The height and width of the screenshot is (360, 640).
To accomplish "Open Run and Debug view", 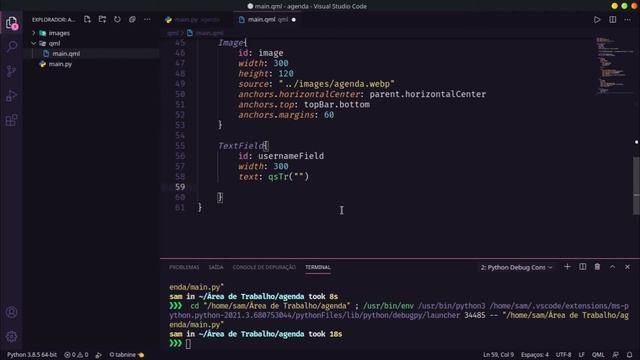I will [x=11, y=96].
